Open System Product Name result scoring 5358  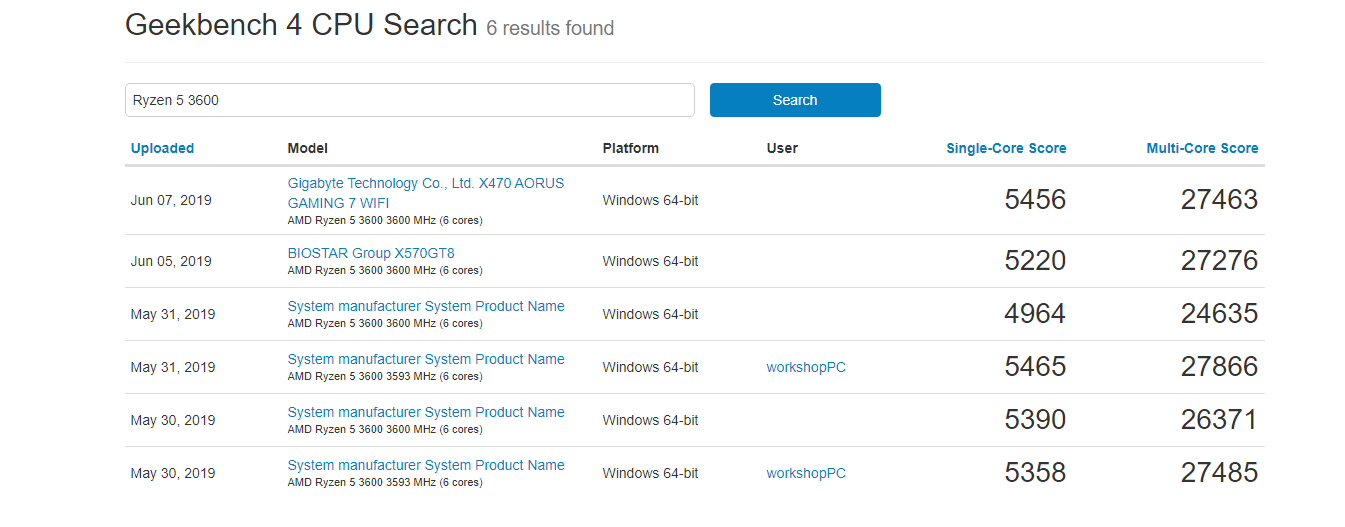pyautogui.click(x=426, y=465)
